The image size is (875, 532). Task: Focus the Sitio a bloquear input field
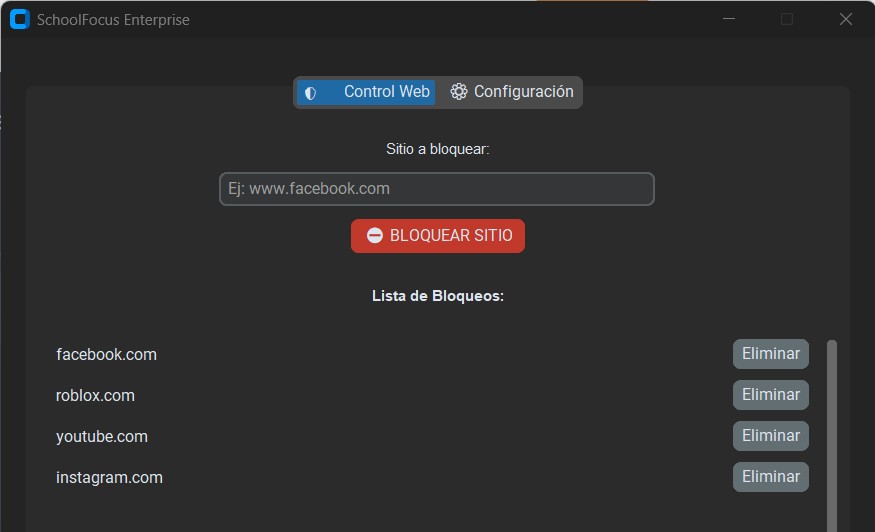coord(436,189)
